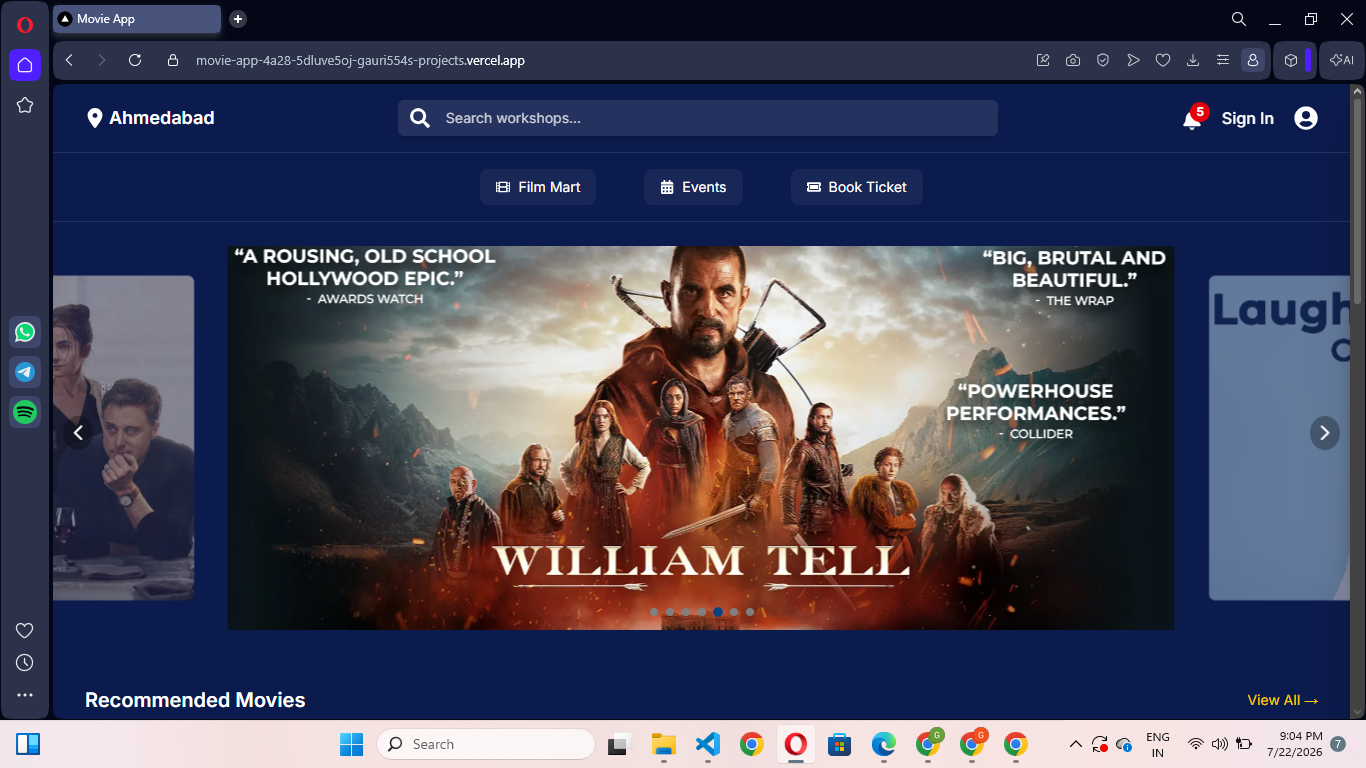The width and height of the screenshot is (1366, 768).
Task: Open the Windows Start menu
Action: [352, 744]
